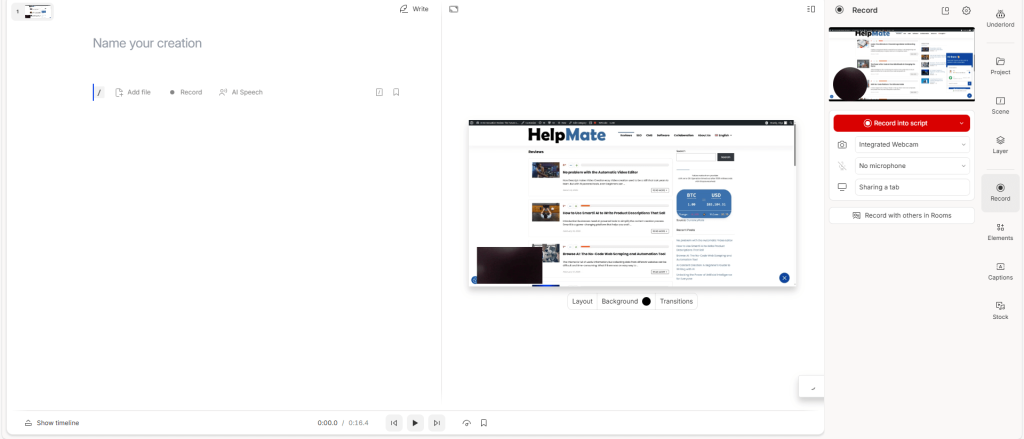Expand the Record into script options arrow
The image size is (1024, 439).
(962, 123)
